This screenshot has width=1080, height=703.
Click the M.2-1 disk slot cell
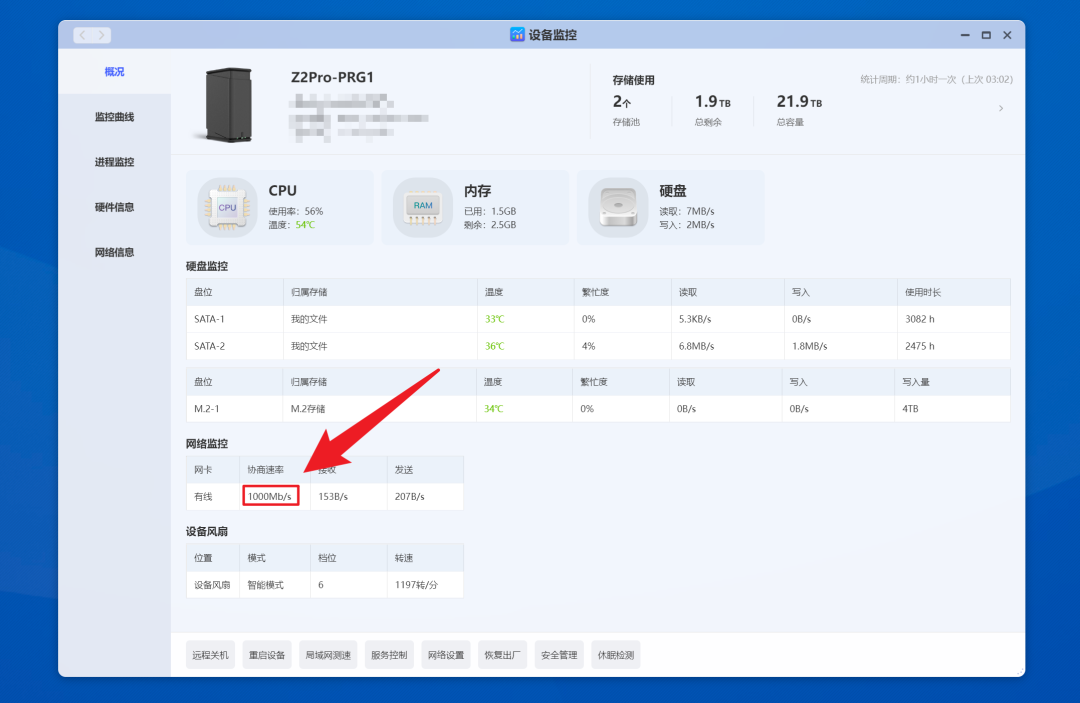[235, 408]
